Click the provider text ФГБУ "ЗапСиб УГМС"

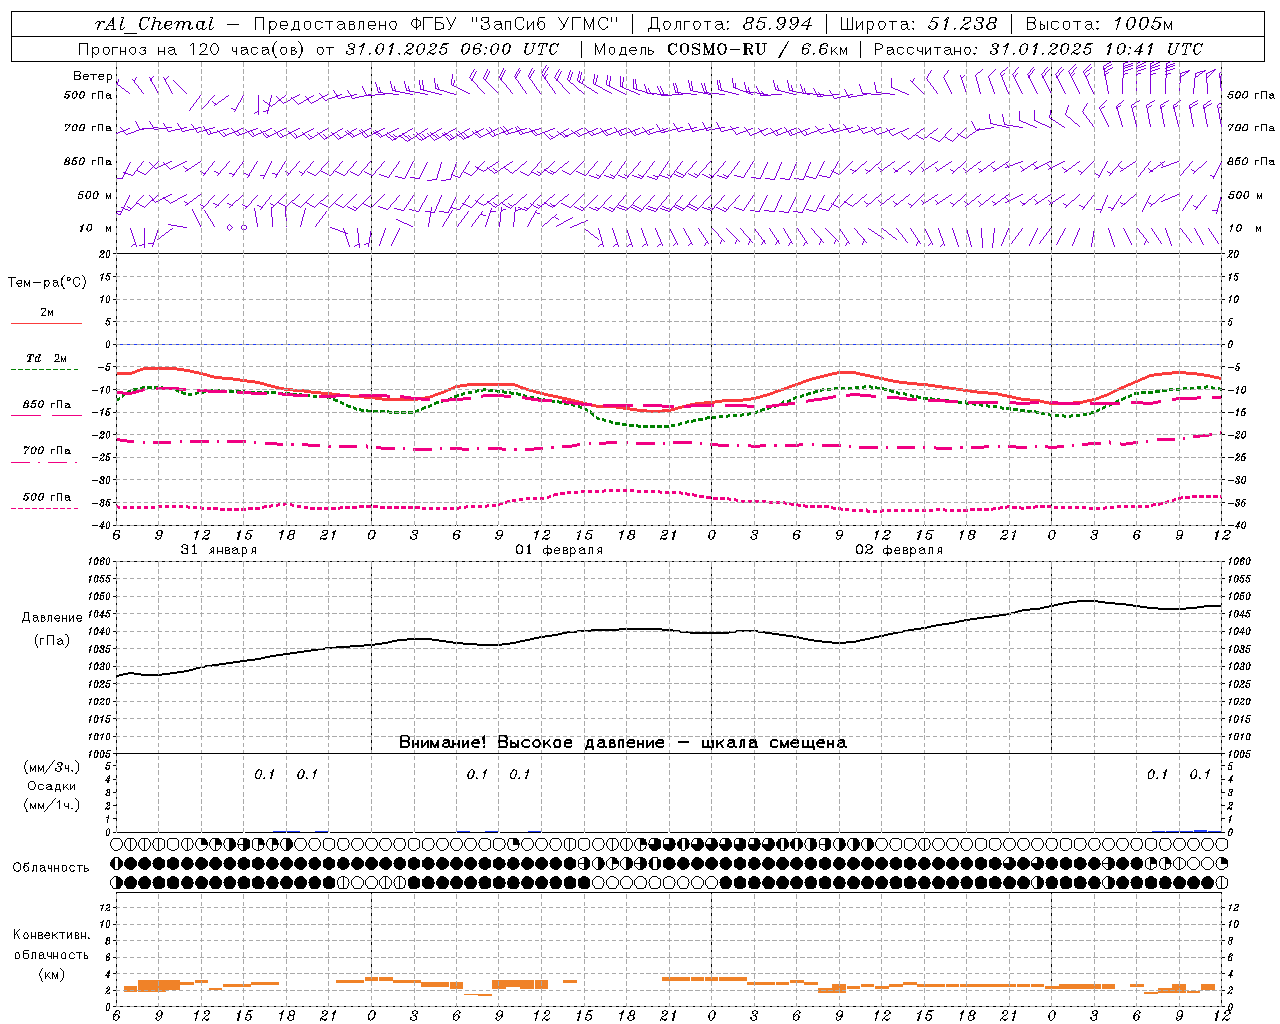(x=513, y=24)
